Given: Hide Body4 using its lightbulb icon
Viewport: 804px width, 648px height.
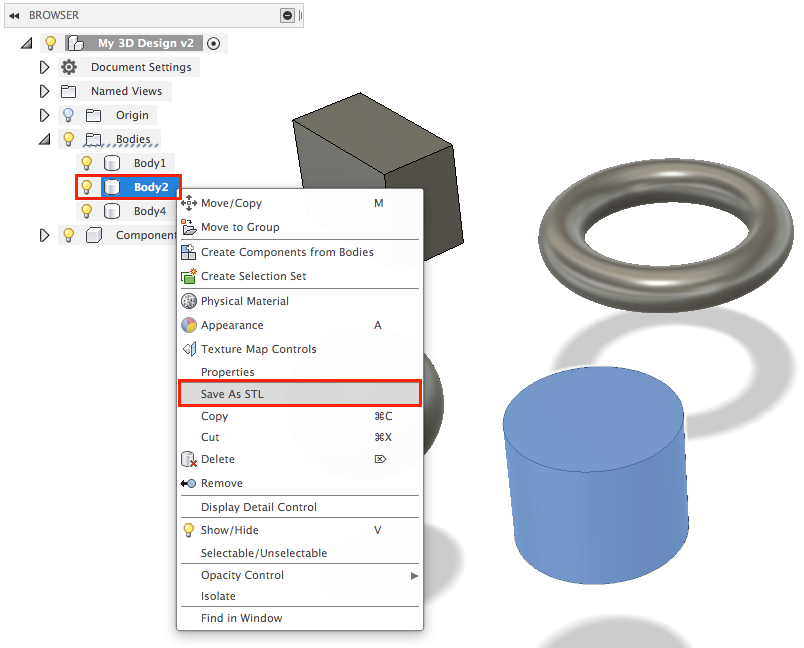Looking at the screenshot, I should coord(87,211).
